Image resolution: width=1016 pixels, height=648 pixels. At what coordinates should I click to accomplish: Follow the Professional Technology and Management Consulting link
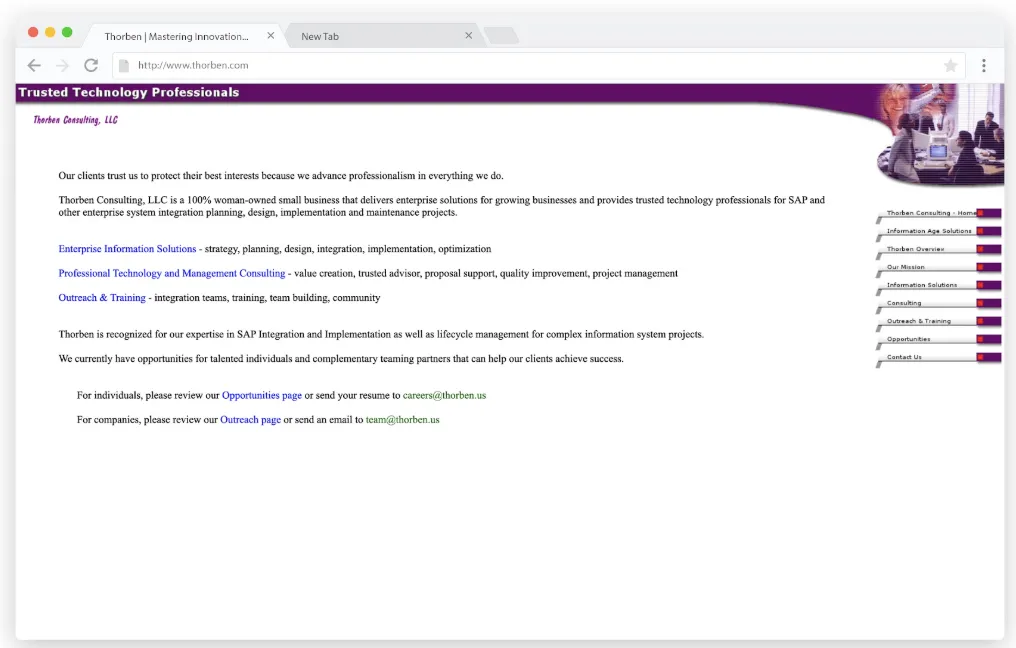point(172,273)
